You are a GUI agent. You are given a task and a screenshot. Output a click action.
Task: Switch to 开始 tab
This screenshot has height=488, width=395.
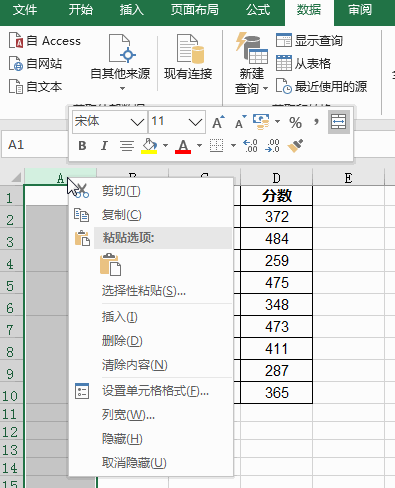(81, 10)
